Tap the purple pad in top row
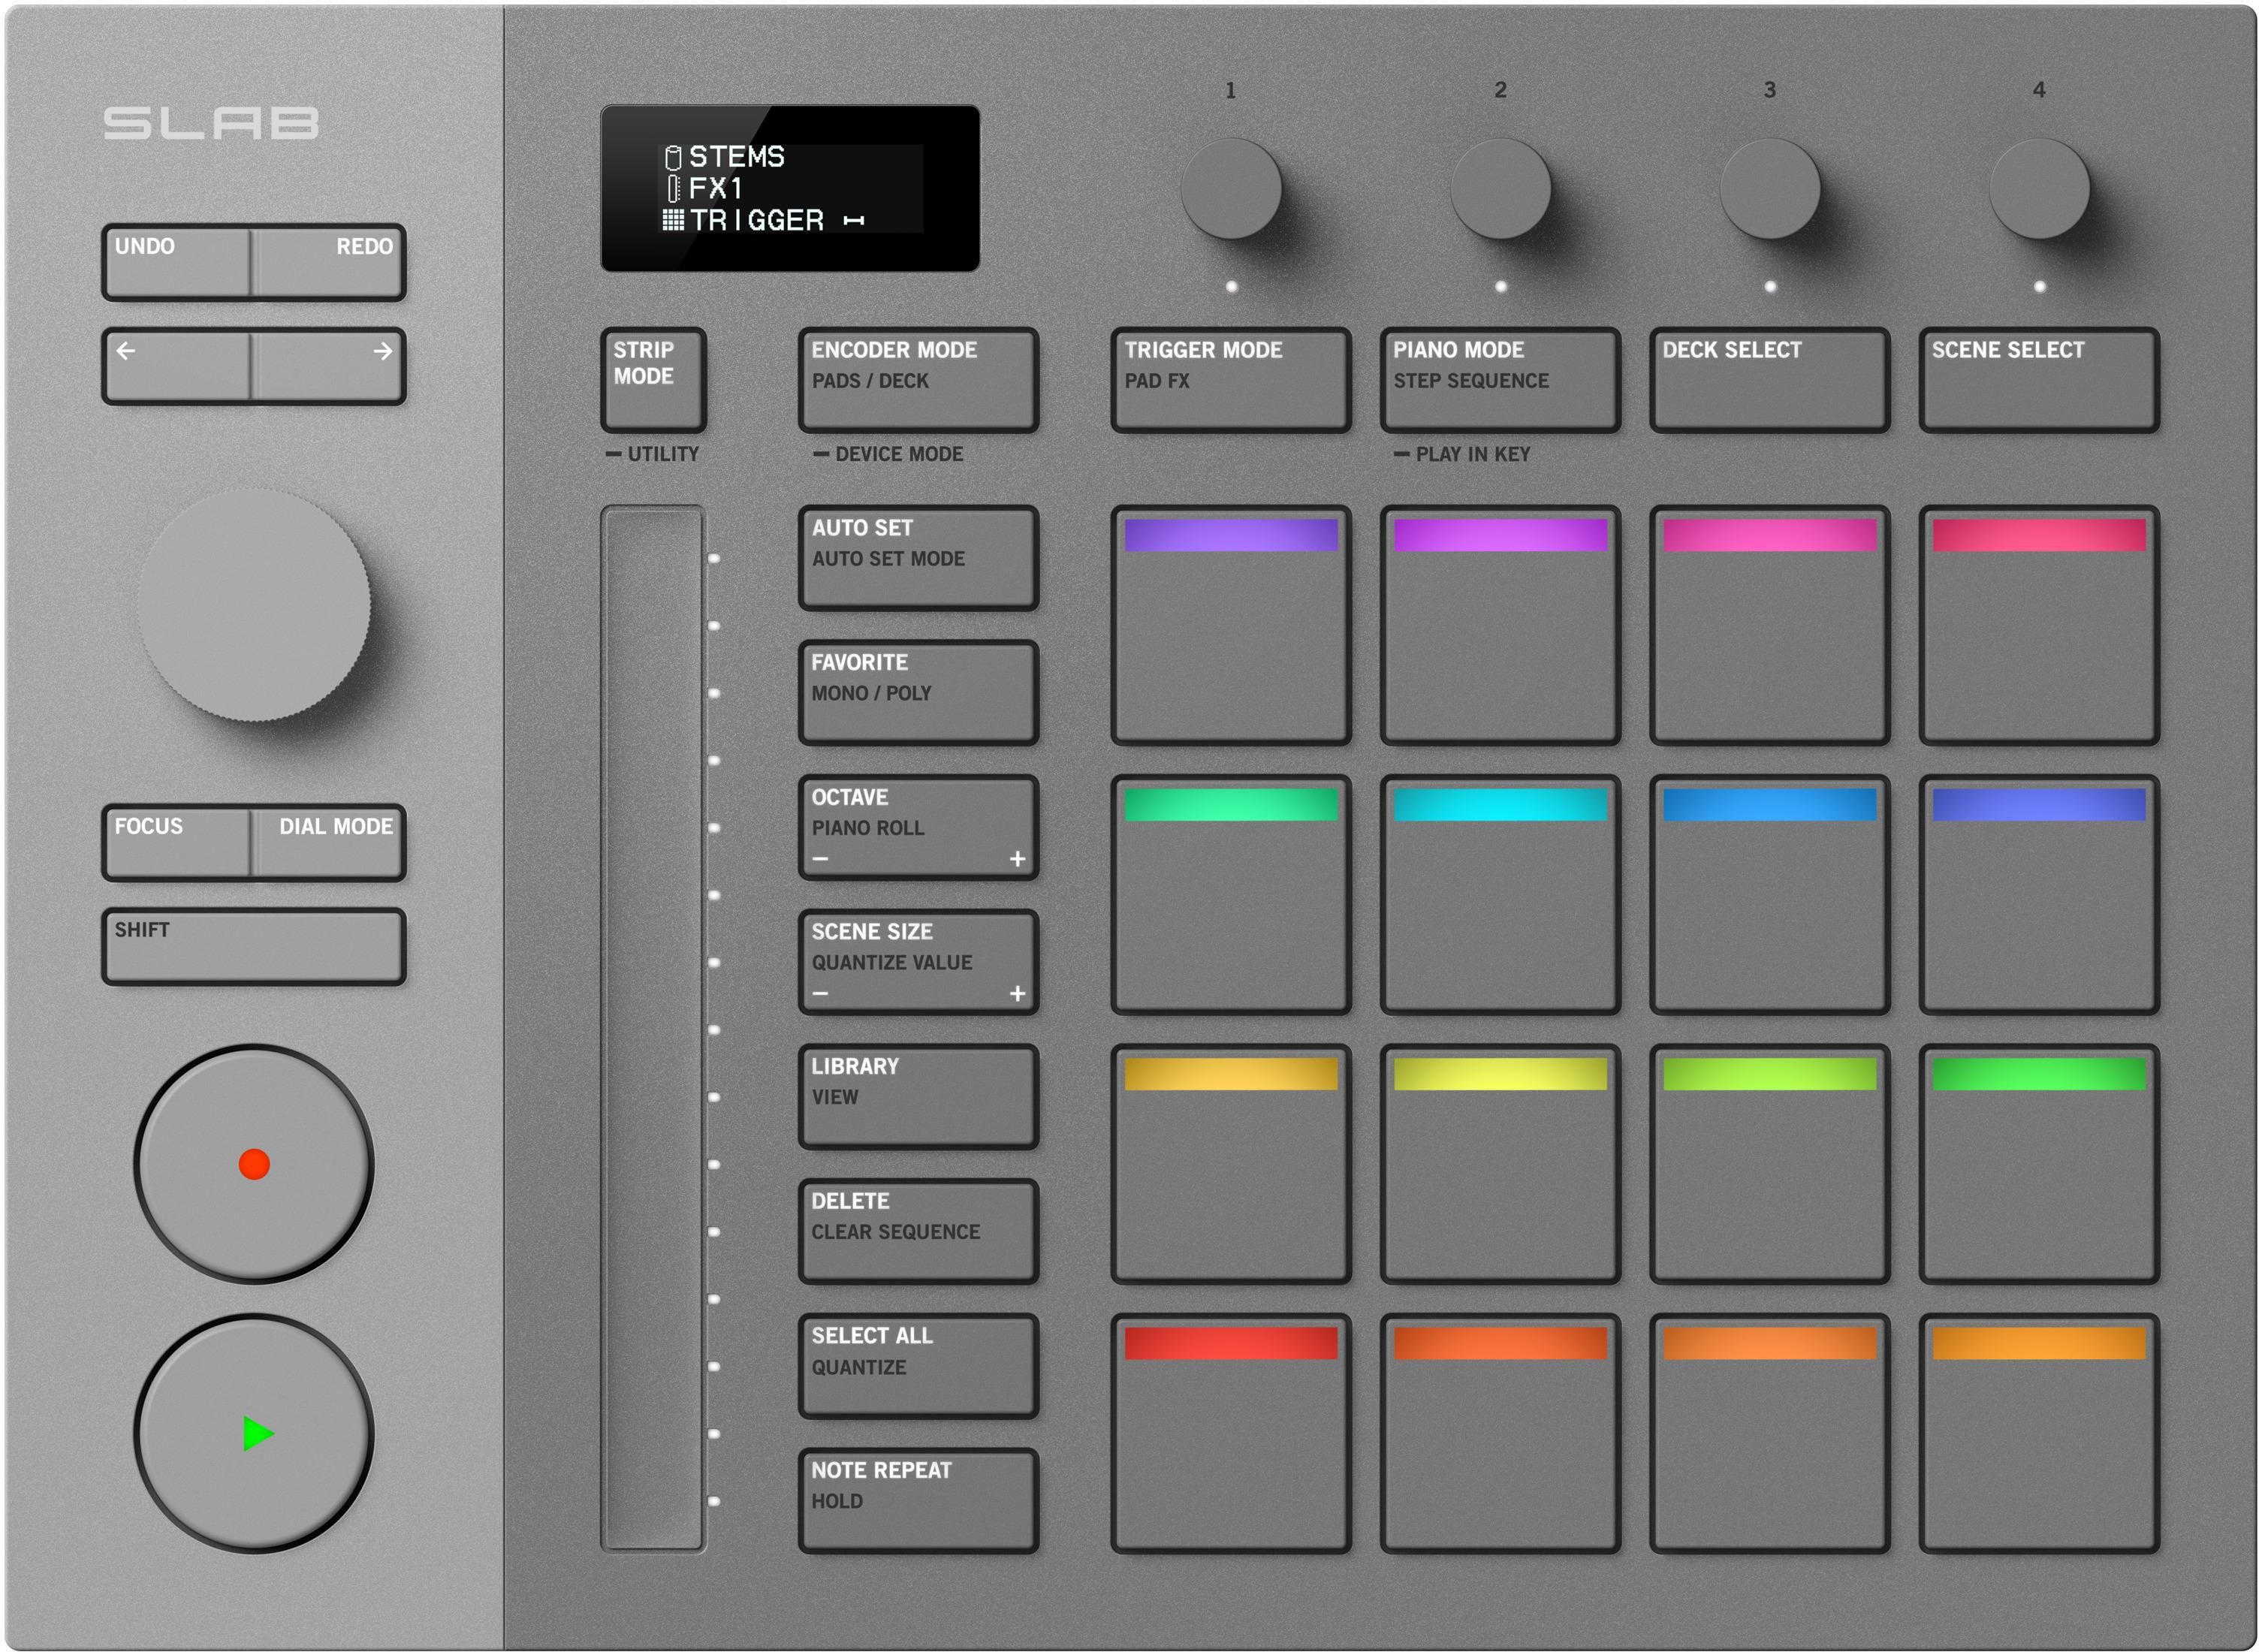This screenshot has height=1652, width=2259. coord(1230,625)
